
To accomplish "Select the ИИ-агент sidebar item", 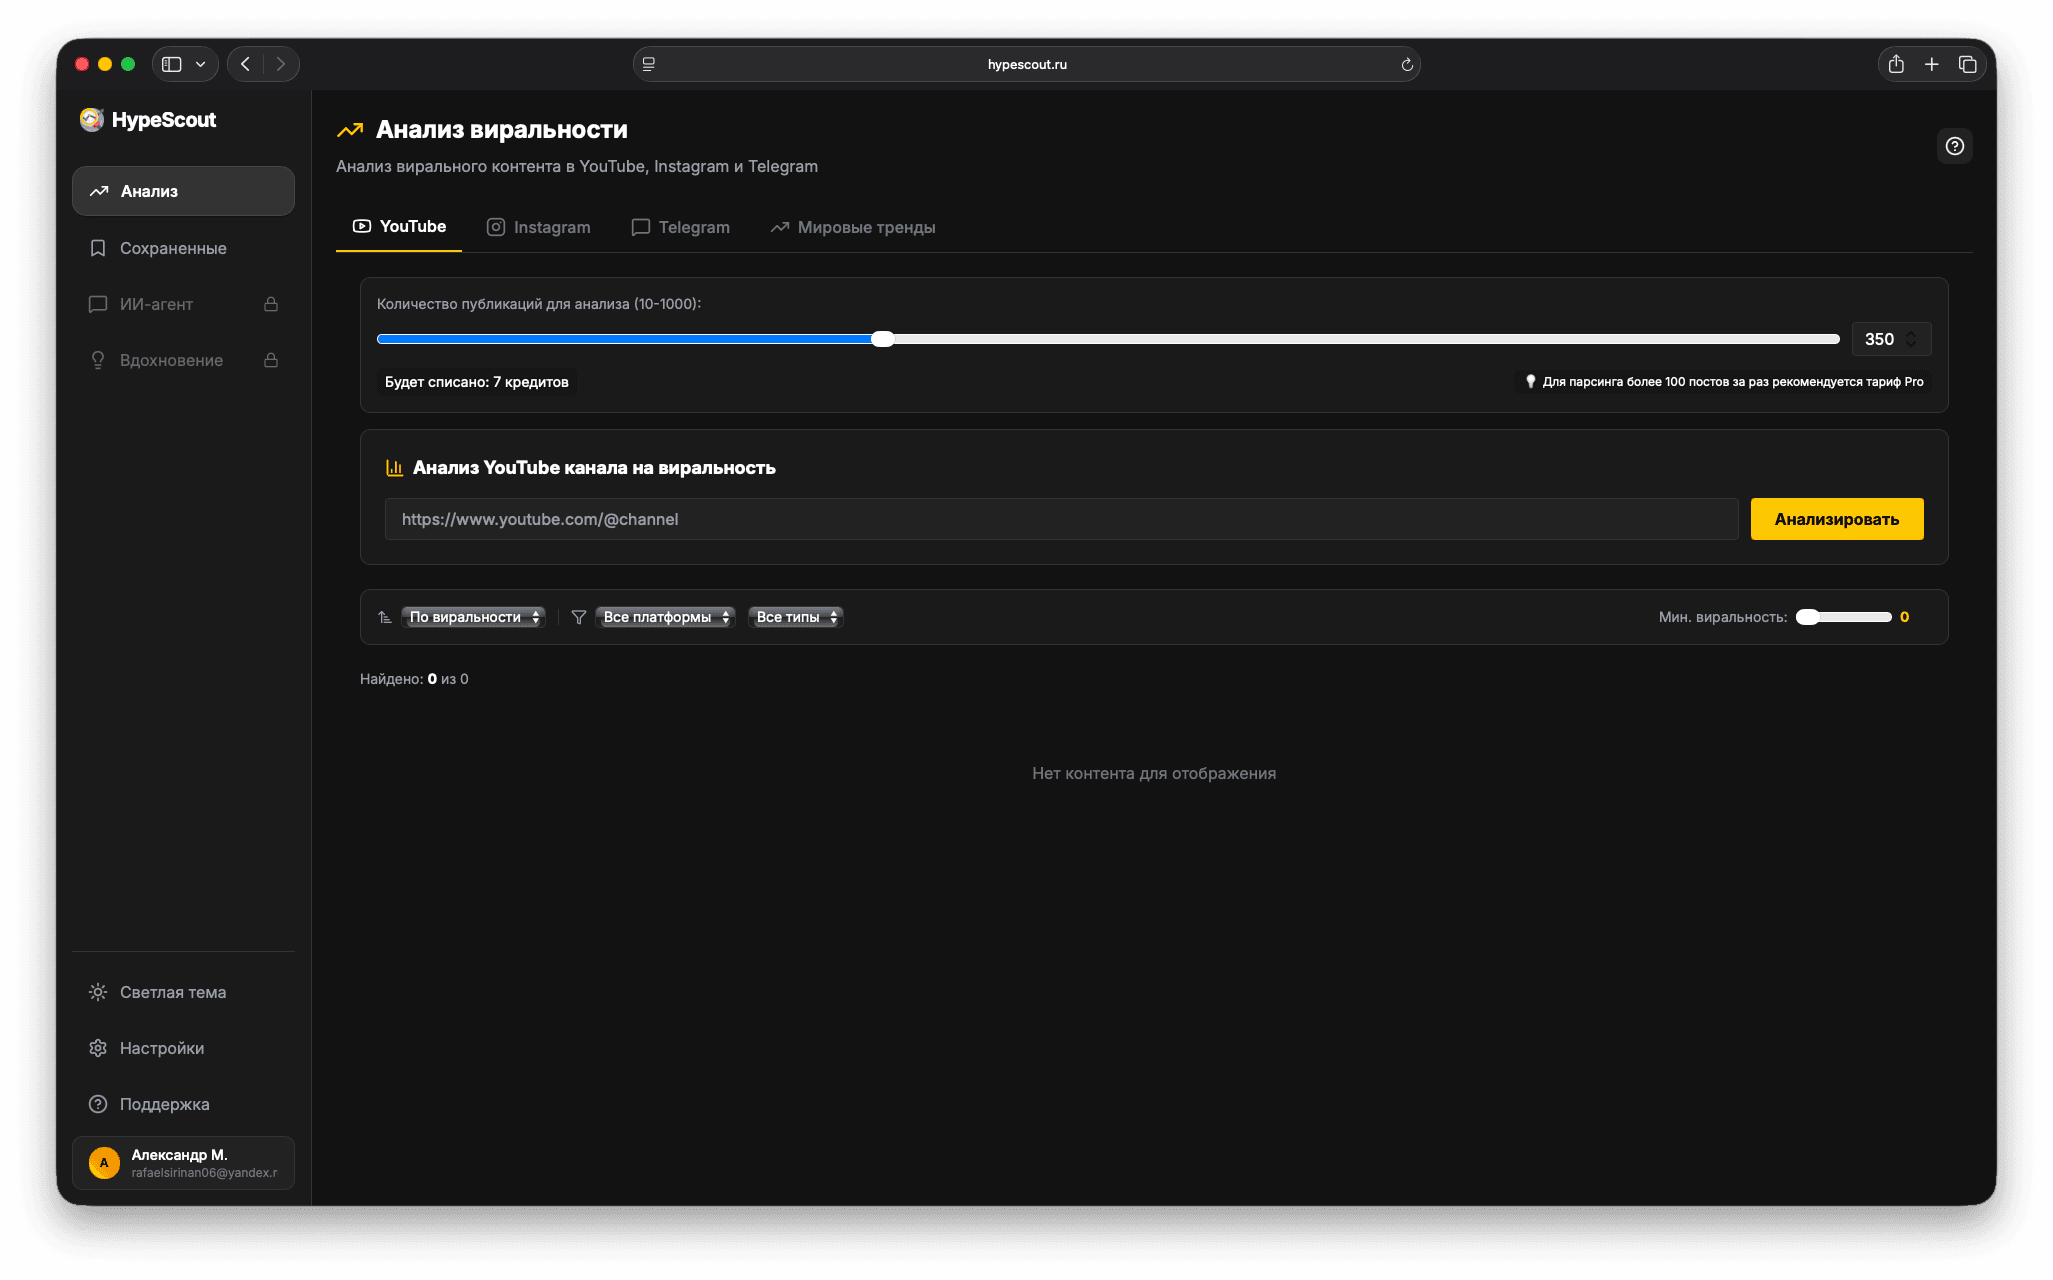I will tap(183, 304).
